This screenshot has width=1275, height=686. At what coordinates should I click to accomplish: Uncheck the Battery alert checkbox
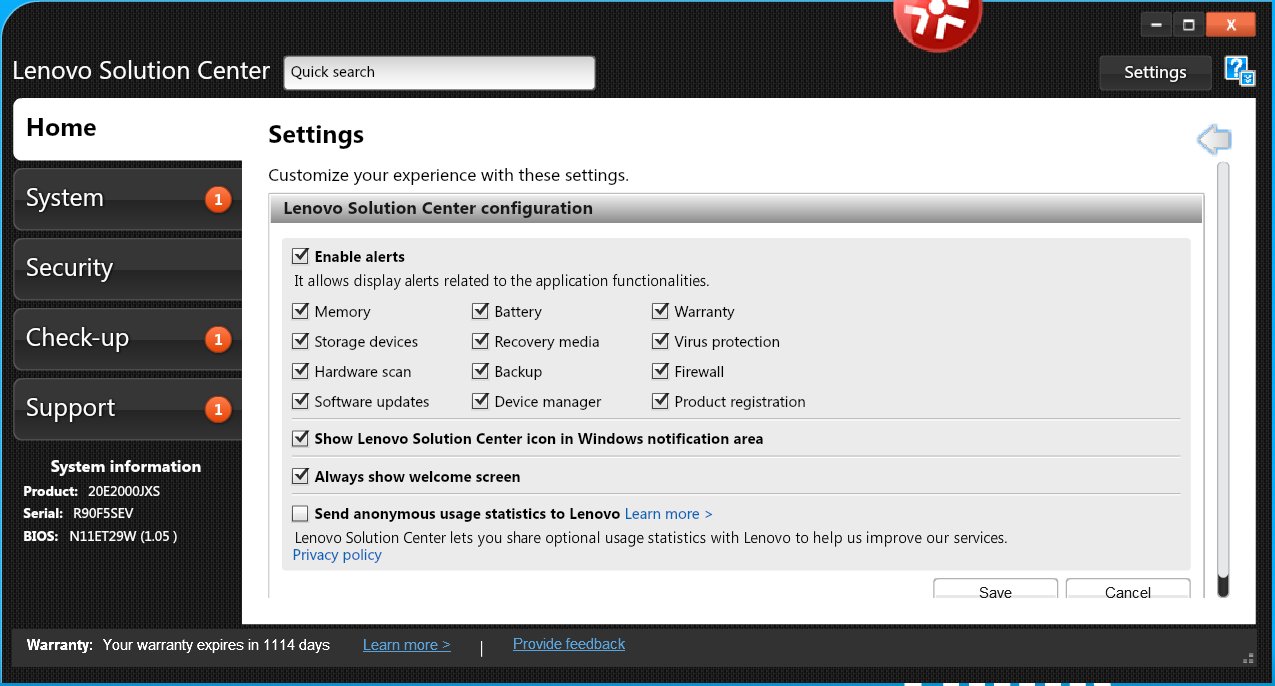pos(480,311)
